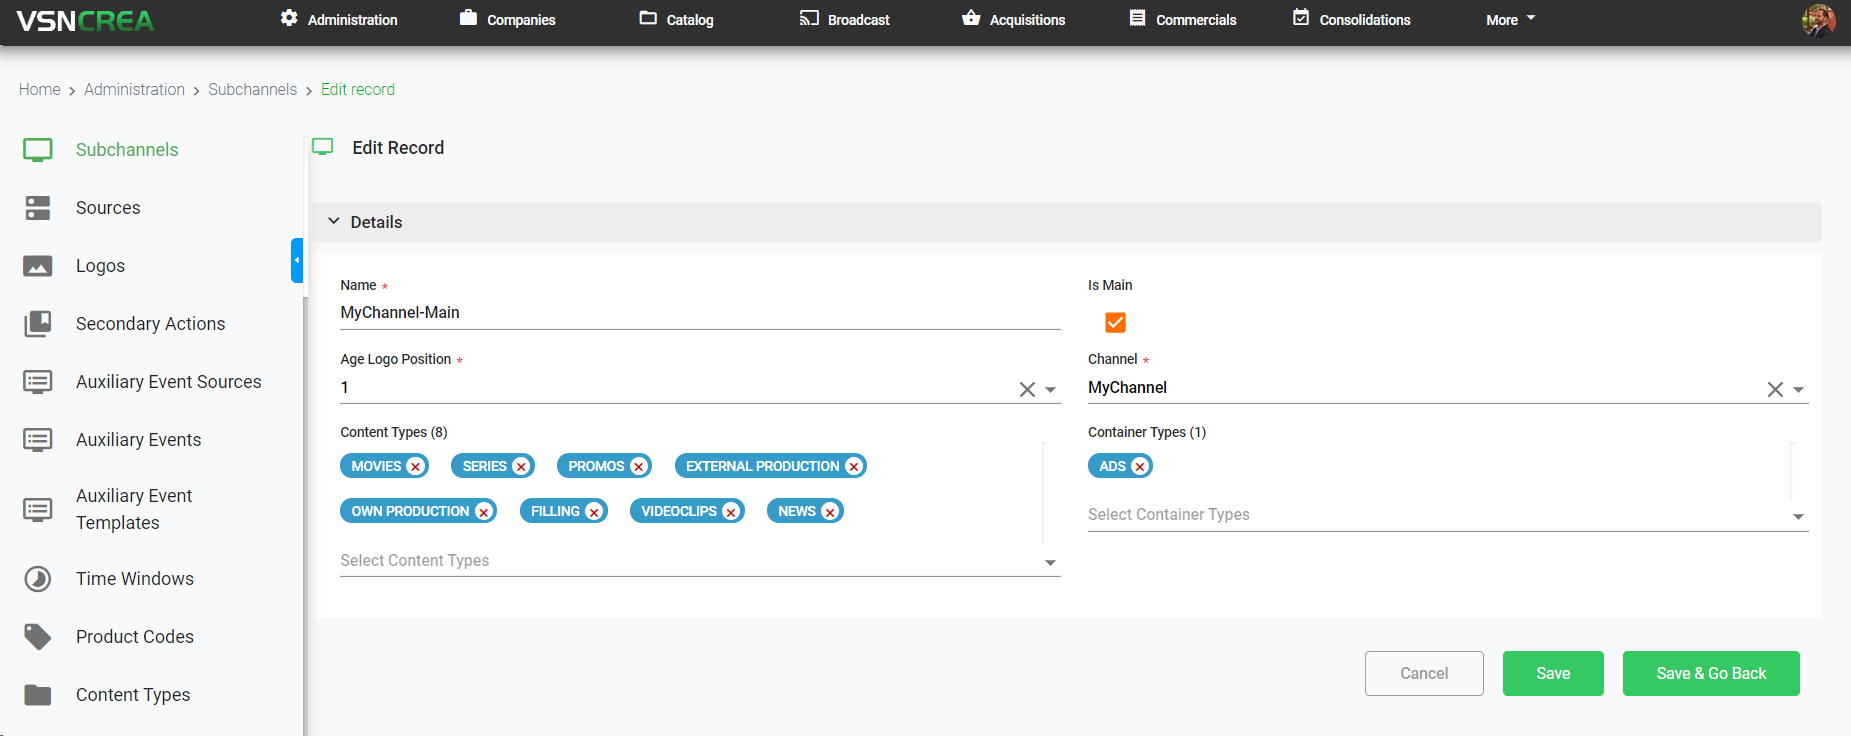Click the Save & Go Back button

point(1710,674)
